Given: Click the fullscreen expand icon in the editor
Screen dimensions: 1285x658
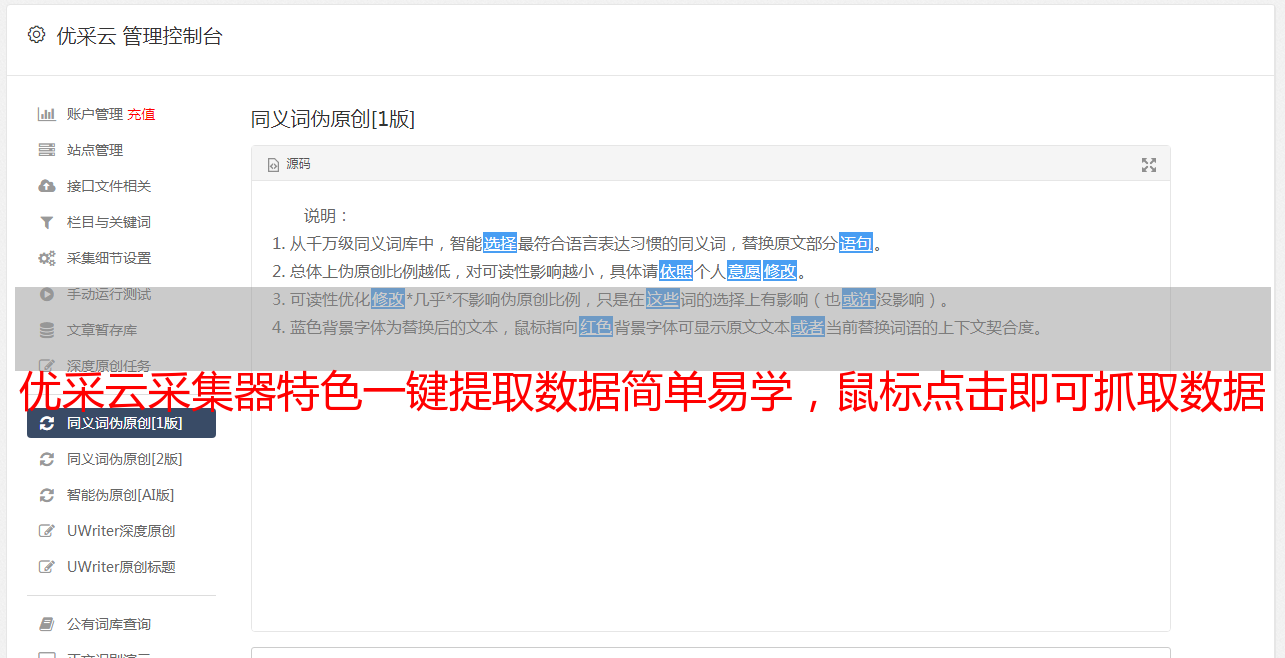Looking at the screenshot, I should click(1149, 165).
